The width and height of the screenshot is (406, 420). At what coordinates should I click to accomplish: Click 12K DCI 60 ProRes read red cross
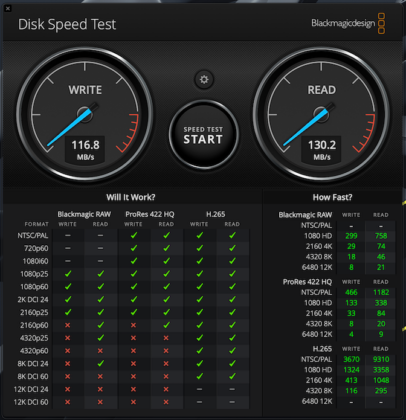(x=166, y=402)
